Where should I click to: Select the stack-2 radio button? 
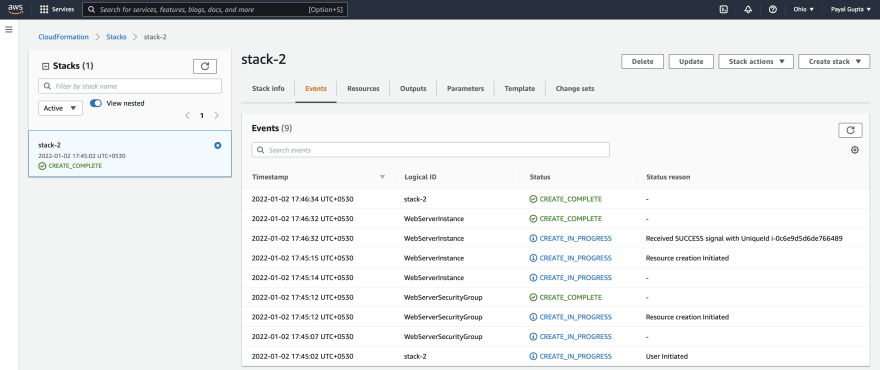pyautogui.click(x=218, y=145)
